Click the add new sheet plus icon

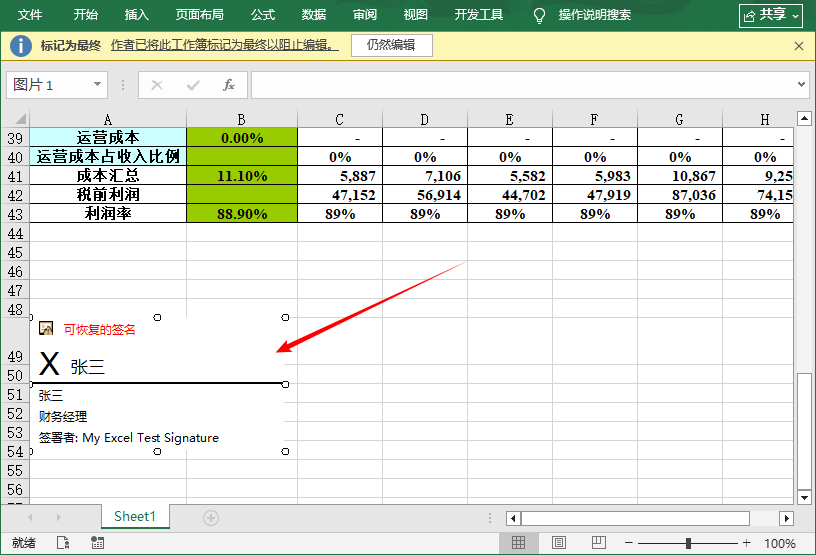211,517
